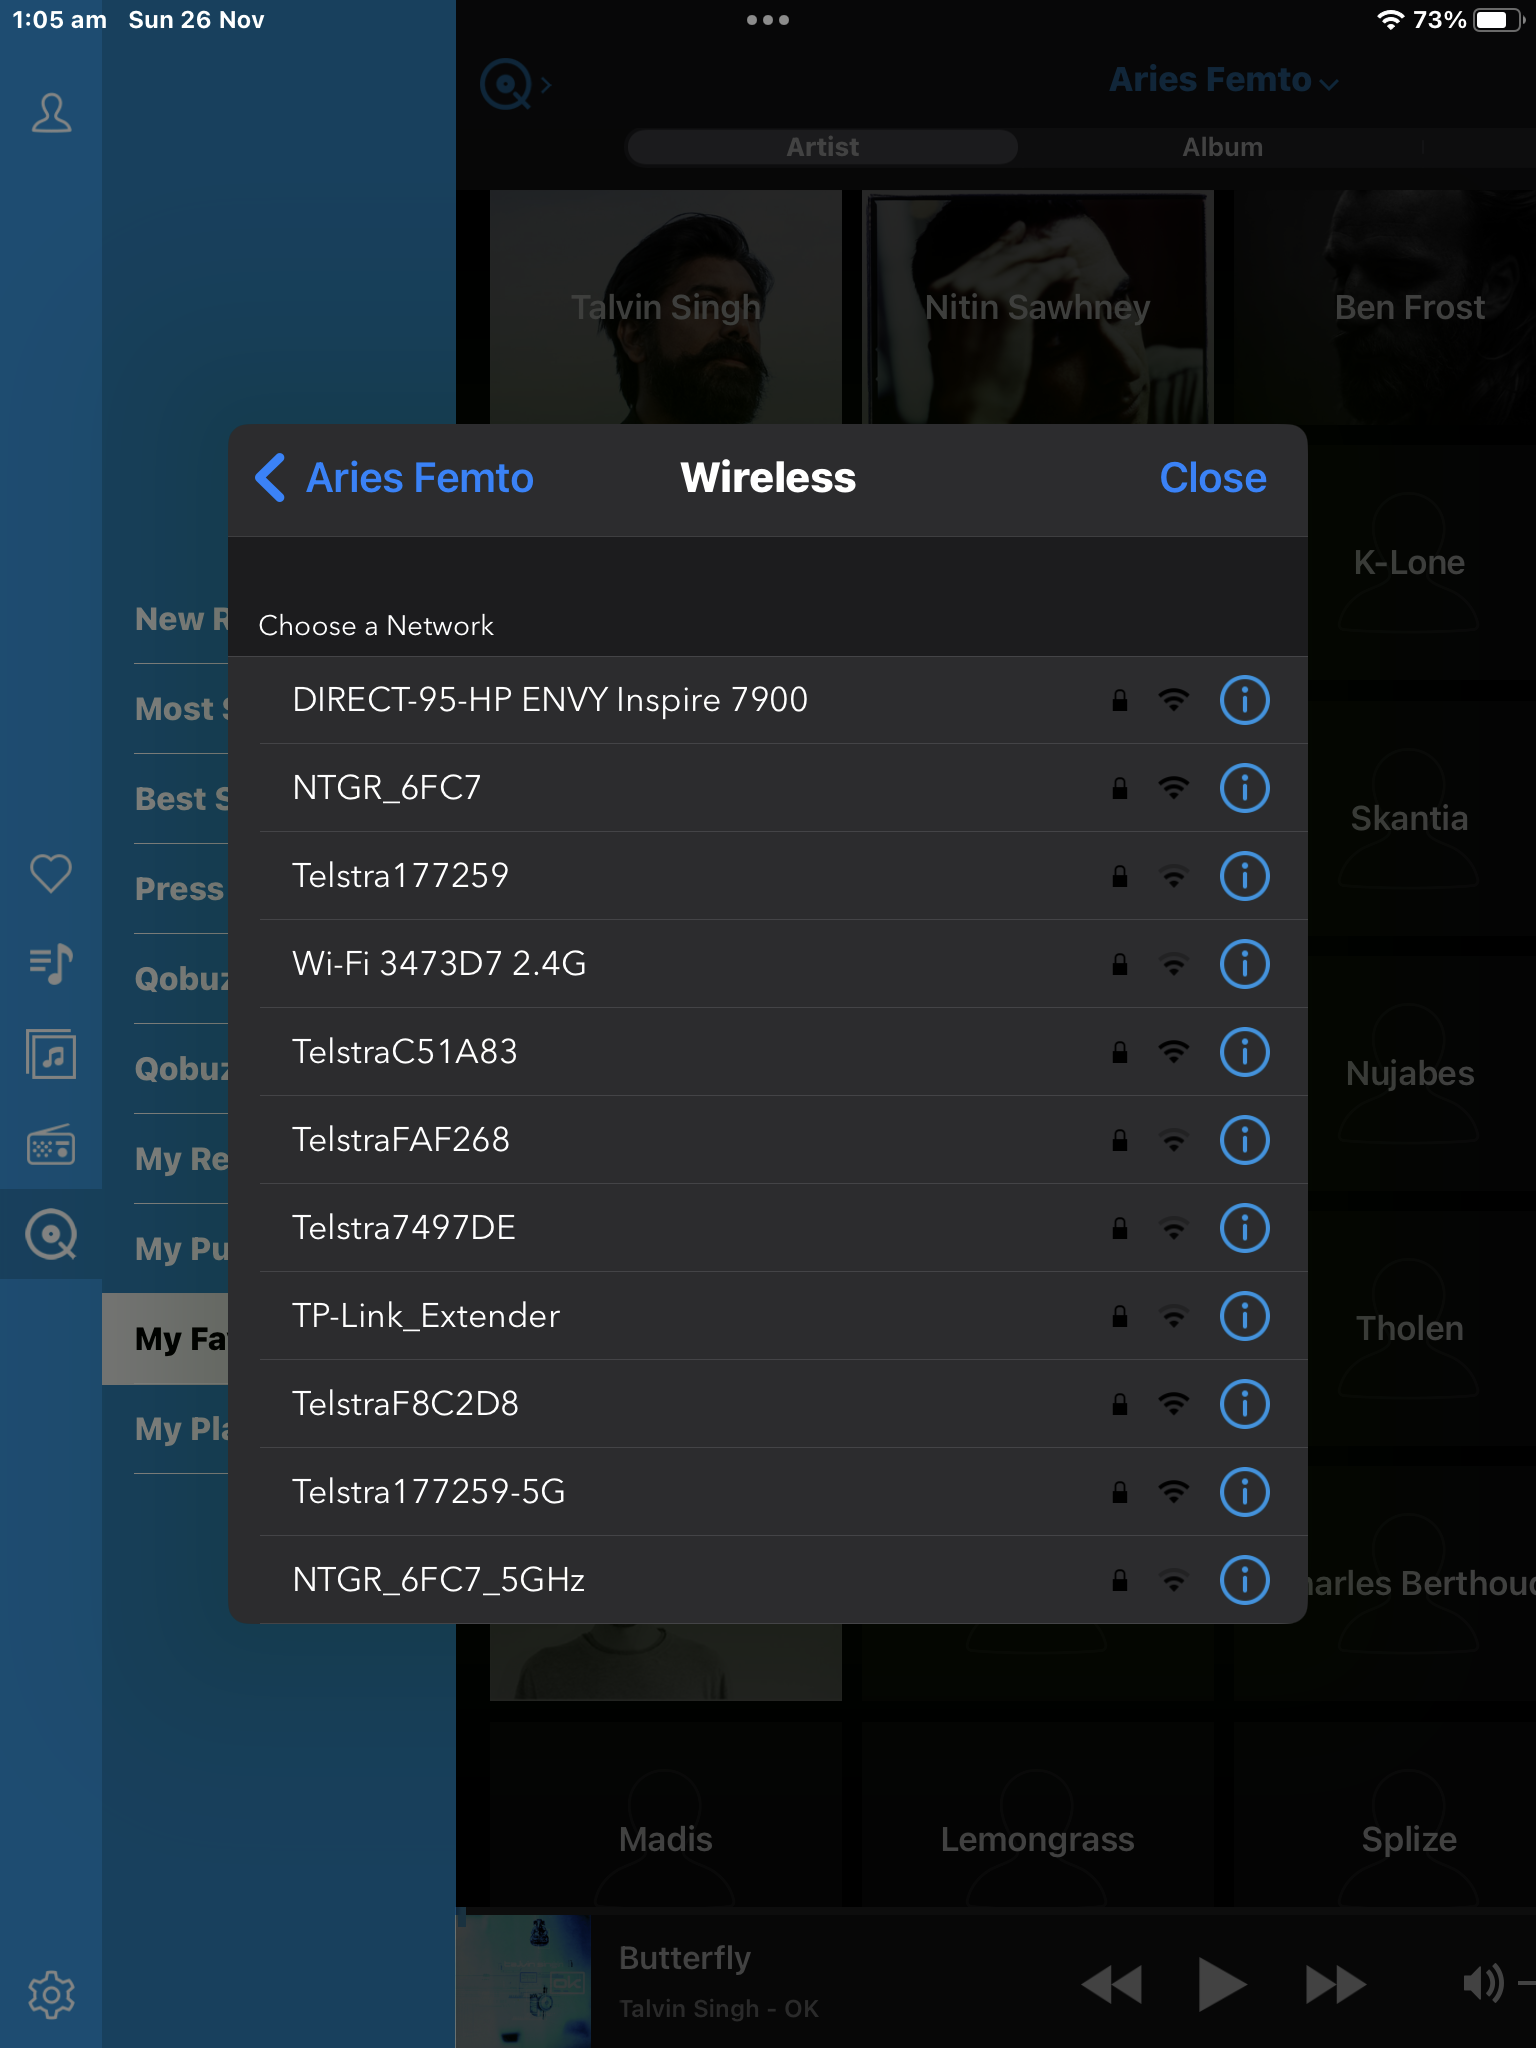
Task: Connect to Telstra177259 network
Action: click(768, 876)
